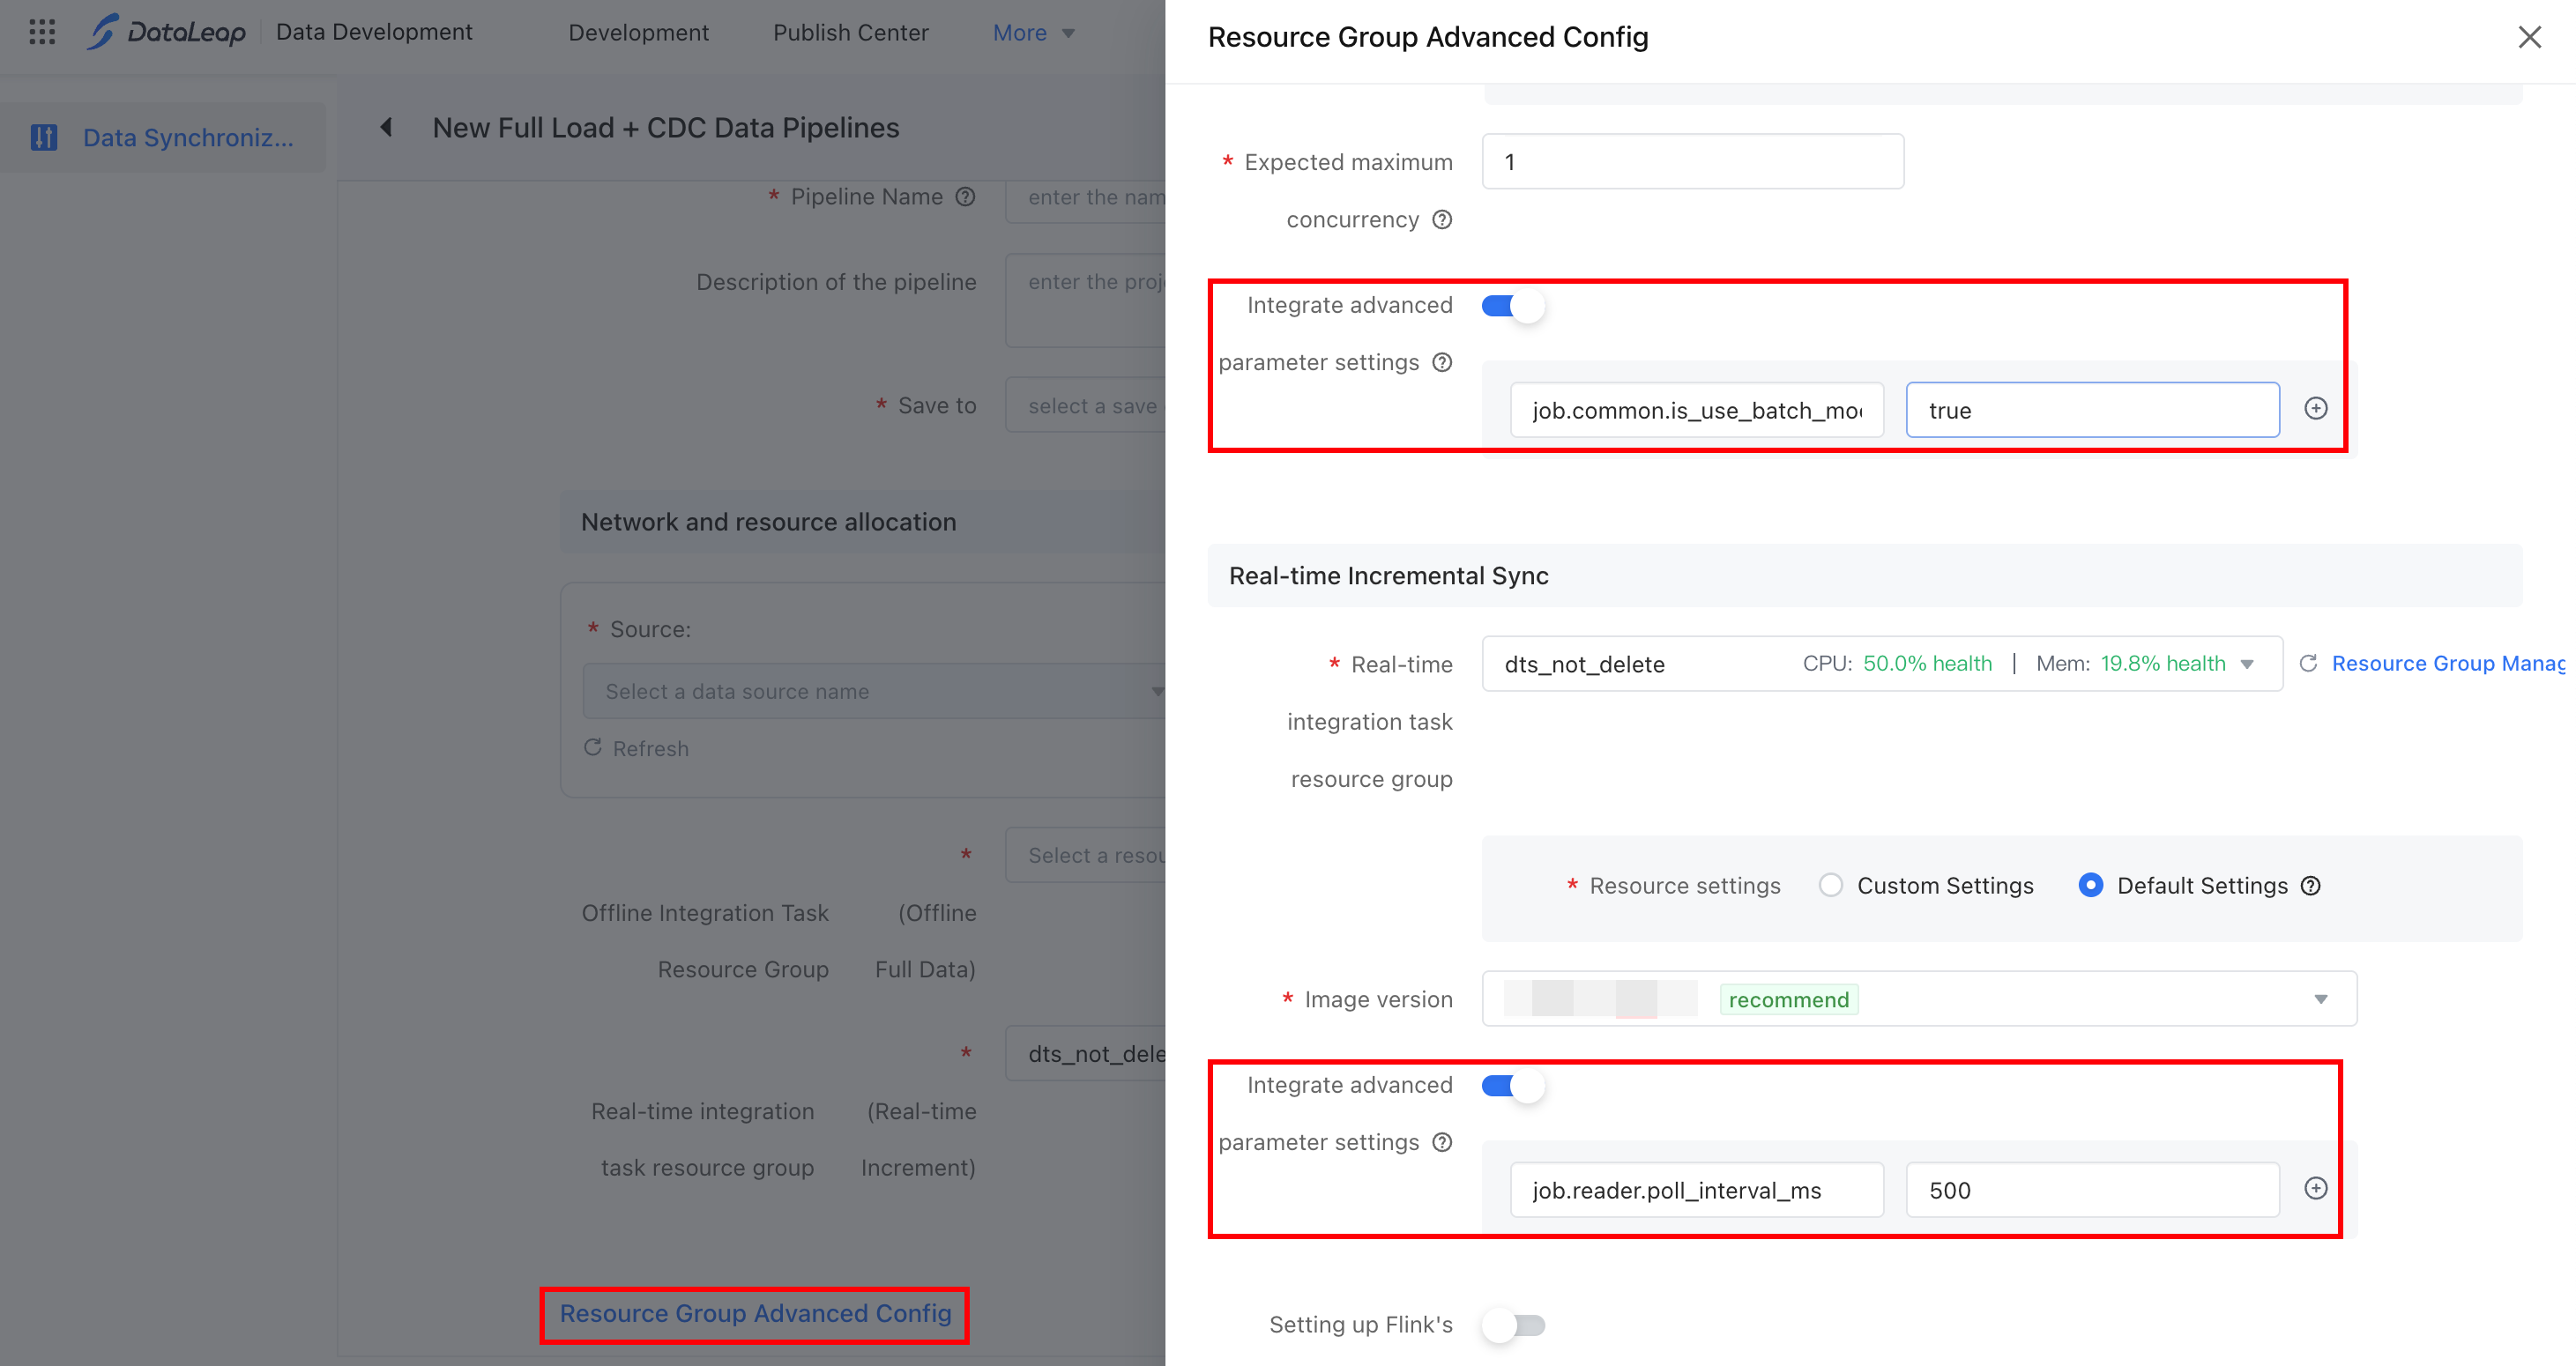The width and height of the screenshot is (2576, 1366).
Task: Click refresh icon beside Resource Group Management
Action: pos(2308,663)
